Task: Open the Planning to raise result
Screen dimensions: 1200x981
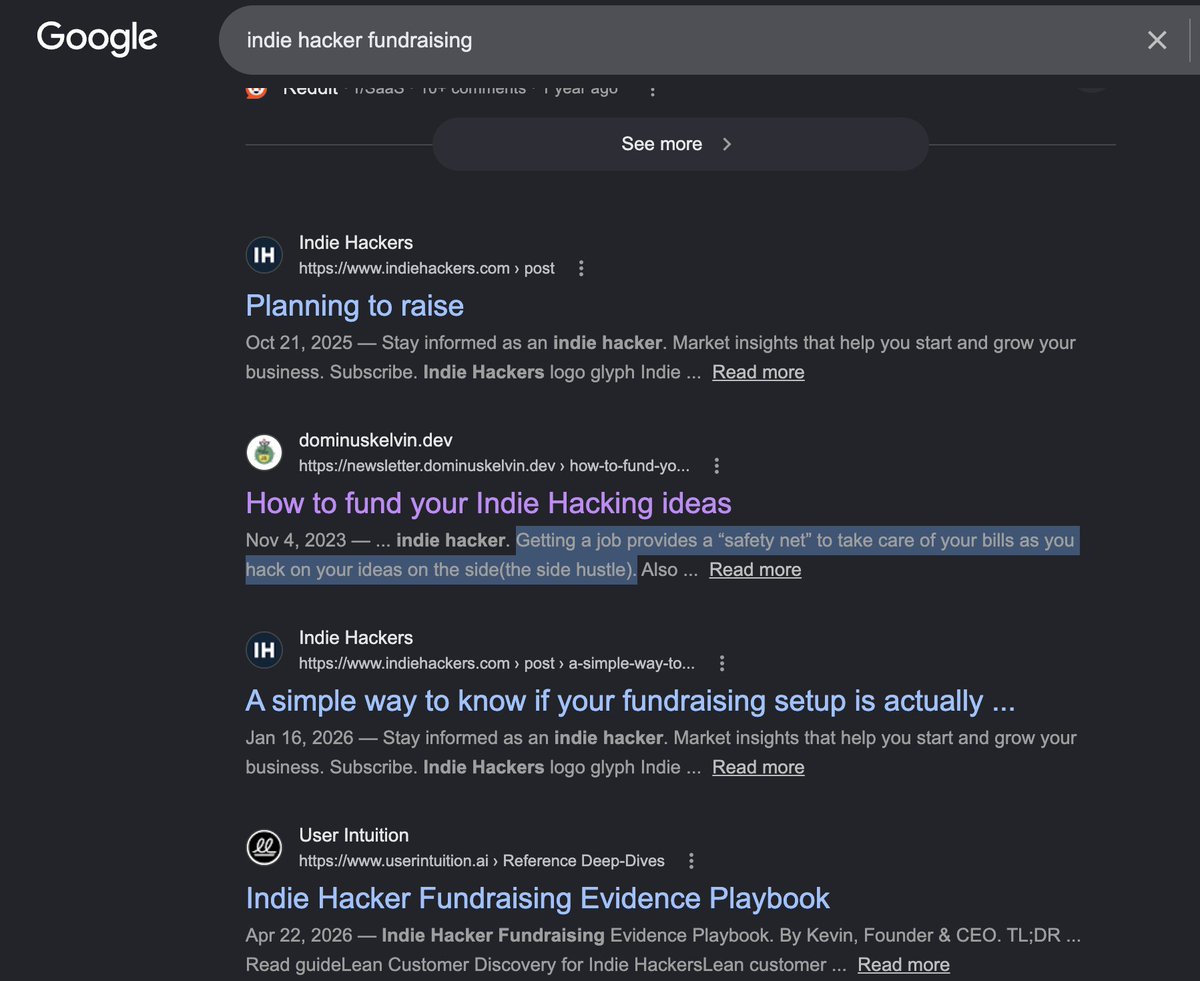Action: click(x=355, y=305)
